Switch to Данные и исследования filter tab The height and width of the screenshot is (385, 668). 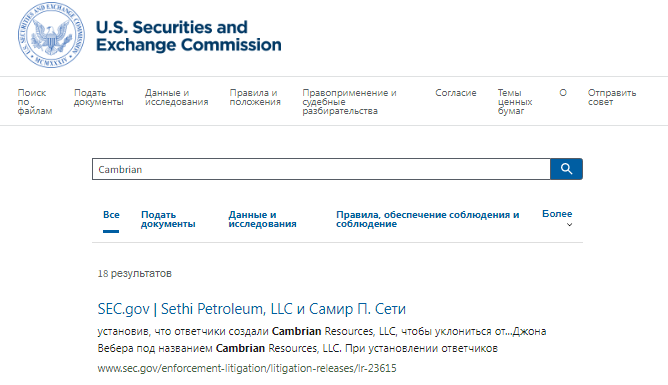pos(262,219)
